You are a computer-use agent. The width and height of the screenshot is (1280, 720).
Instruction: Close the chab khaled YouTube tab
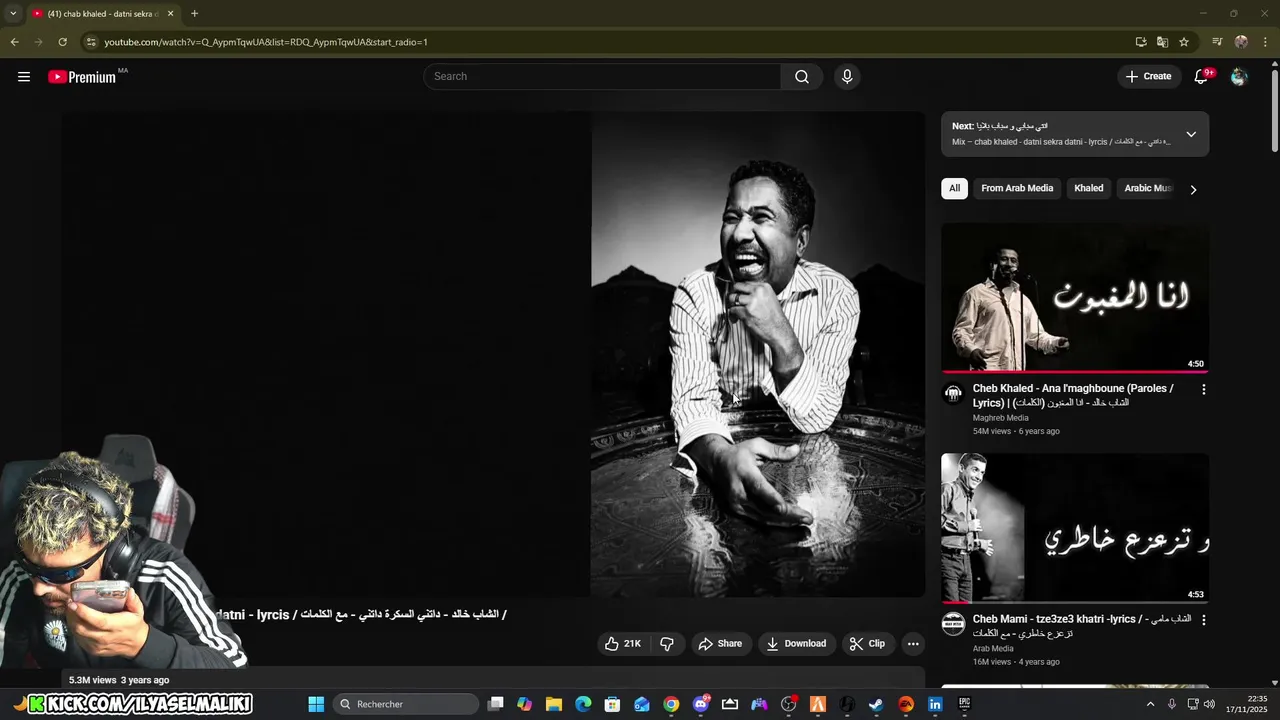(x=171, y=14)
